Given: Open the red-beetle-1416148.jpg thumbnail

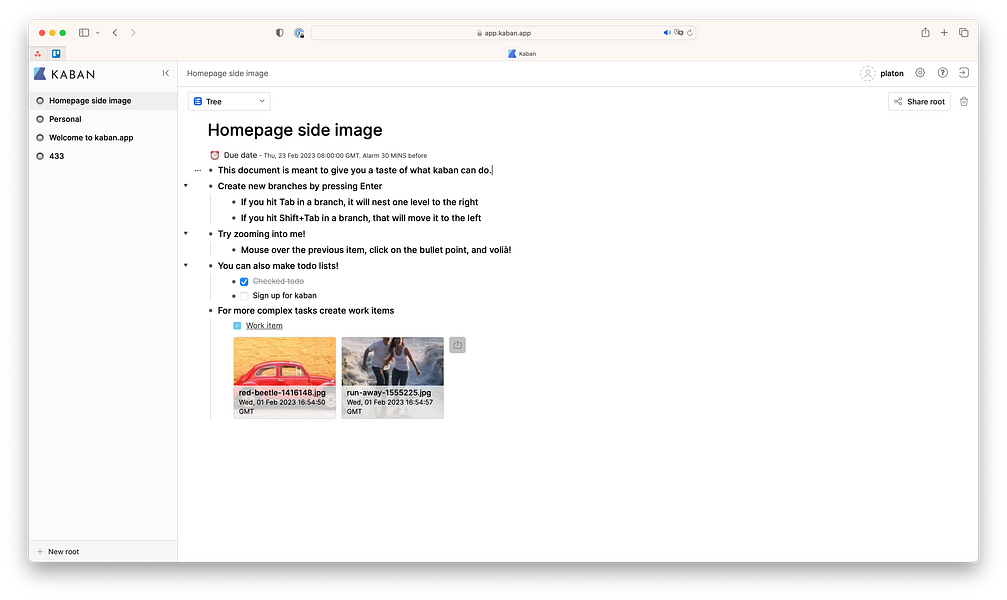Looking at the screenshot, I should tap(285, 378).
